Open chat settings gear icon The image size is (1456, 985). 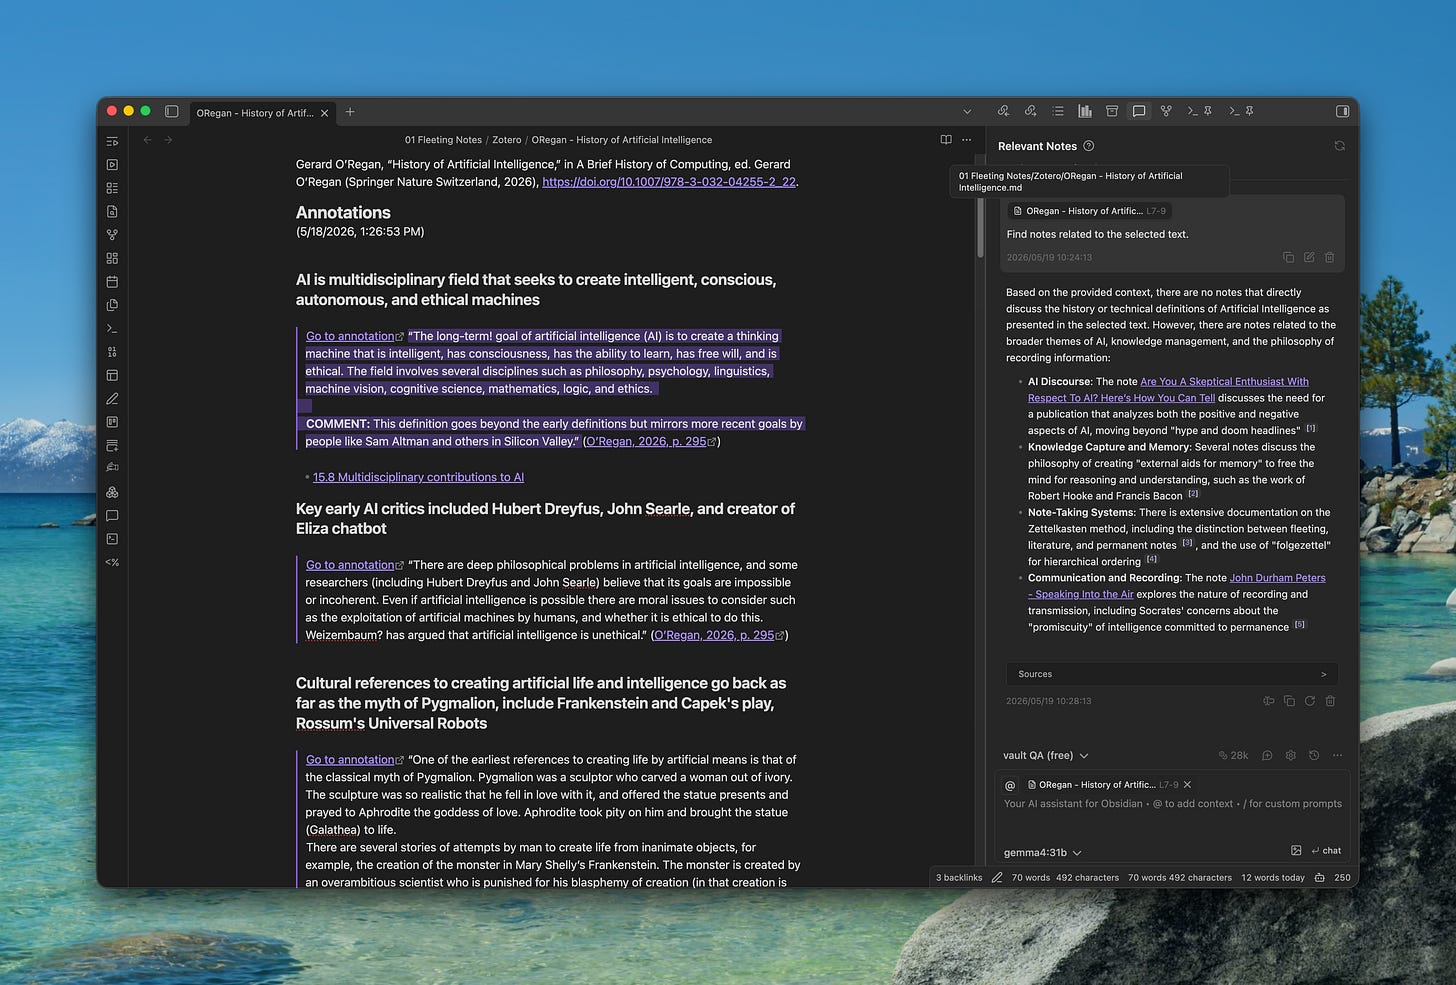click(x=1290, y=755)
